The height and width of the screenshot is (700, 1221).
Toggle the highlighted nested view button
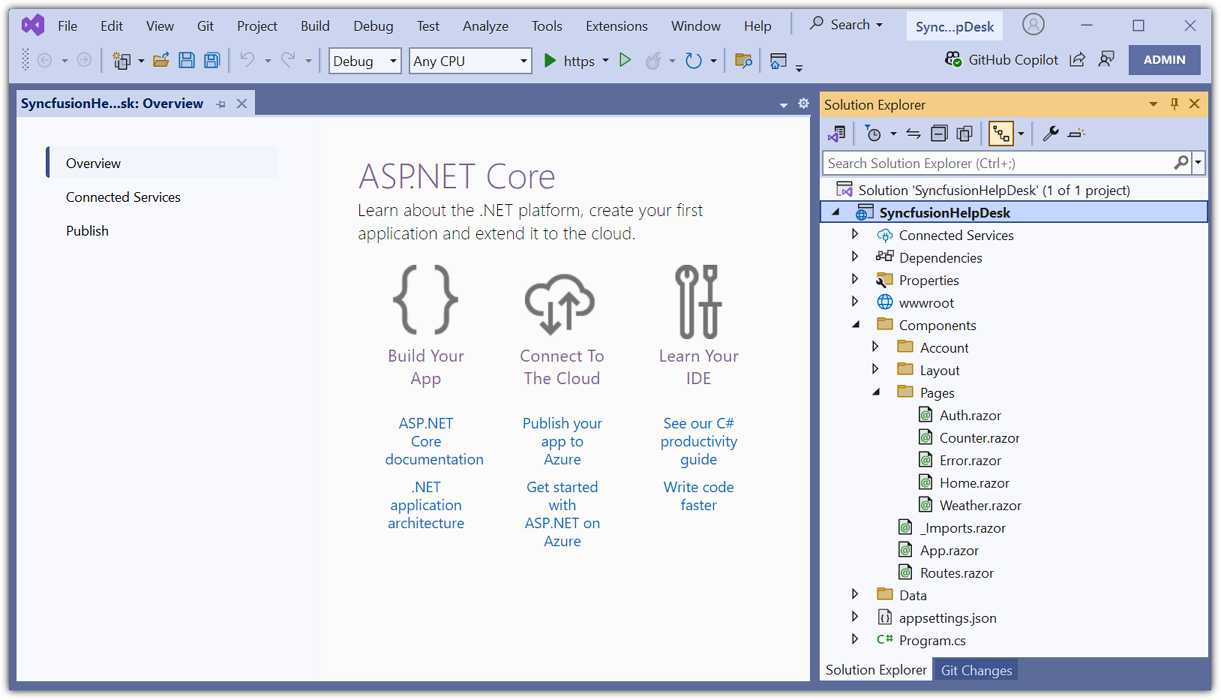click(1001, 133)
